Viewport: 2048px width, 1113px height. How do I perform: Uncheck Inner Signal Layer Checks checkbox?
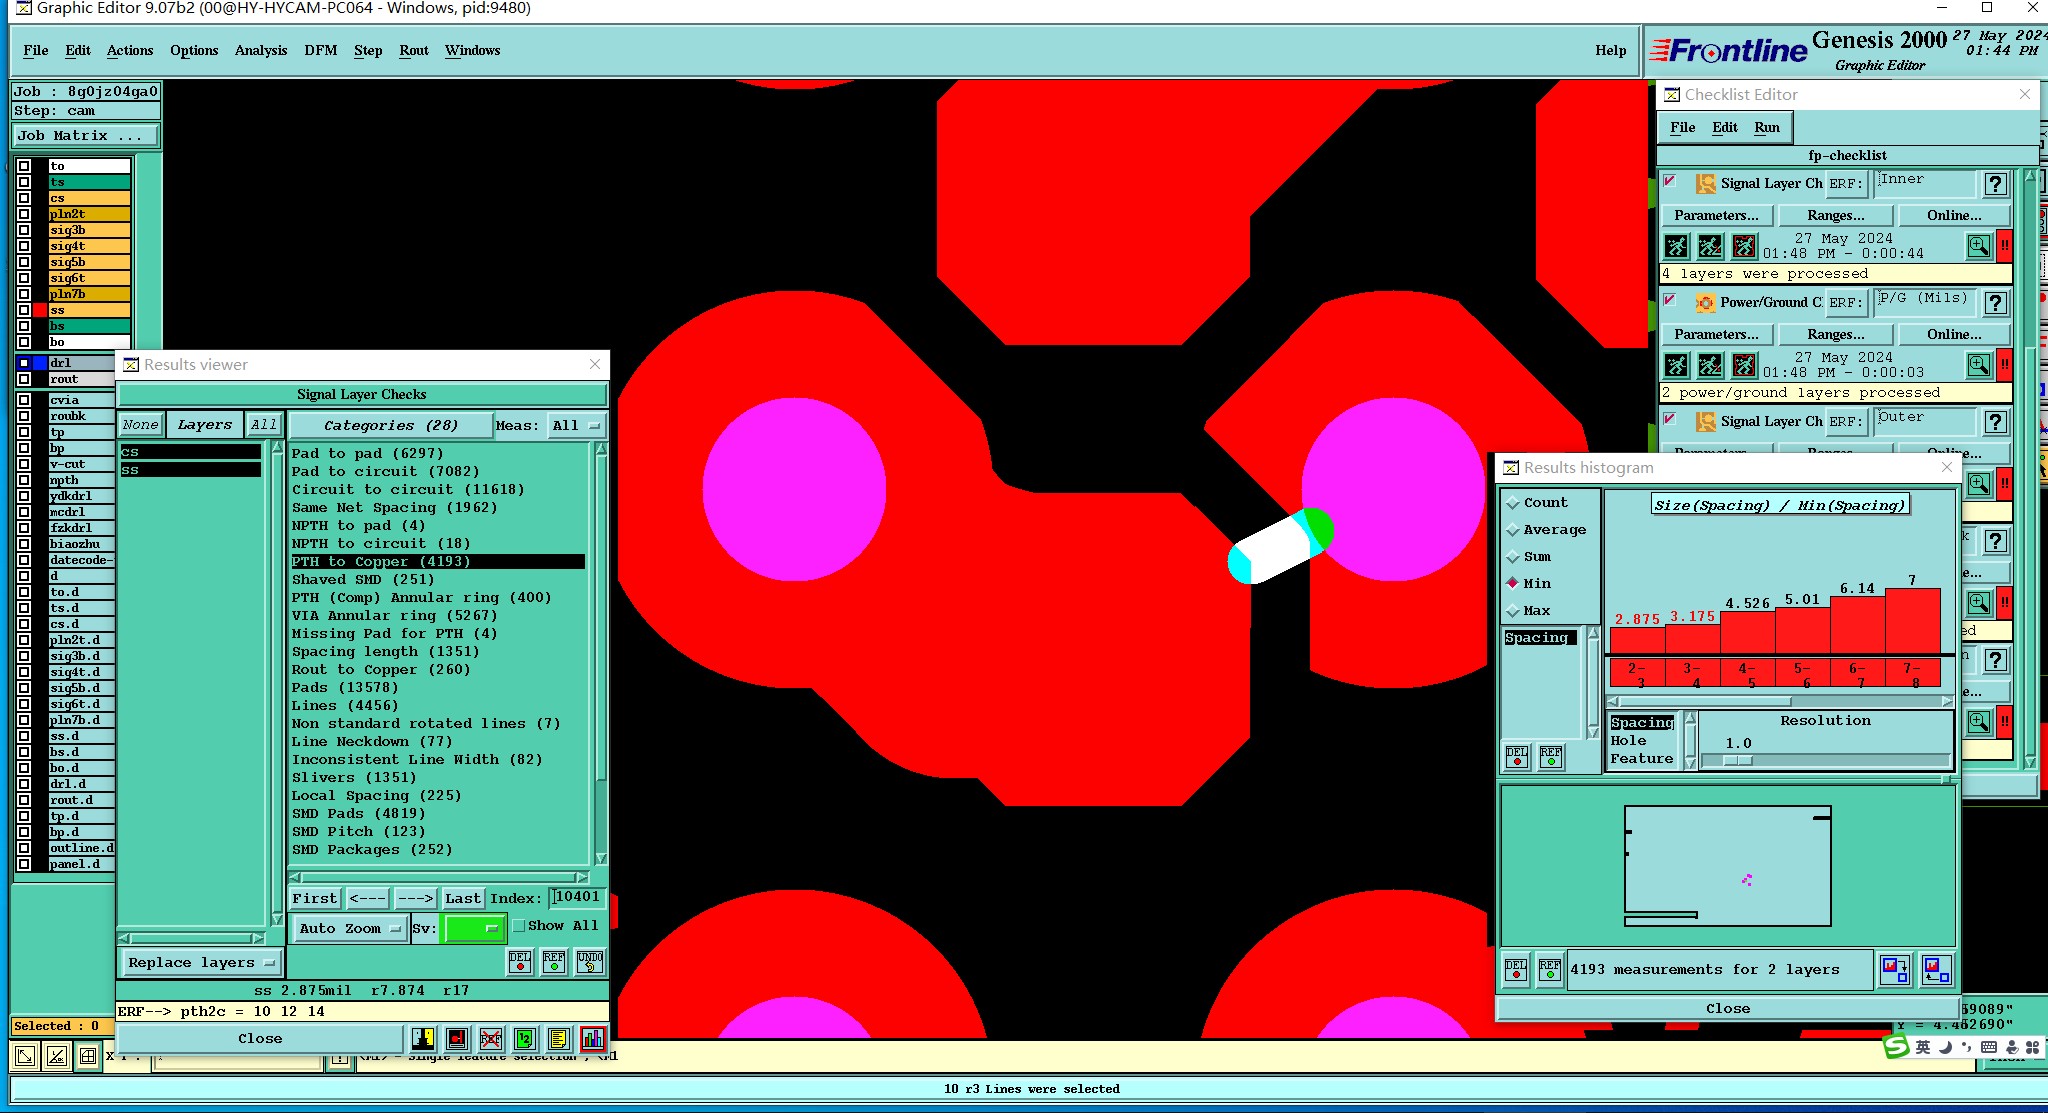click(x=1669, y=181)
